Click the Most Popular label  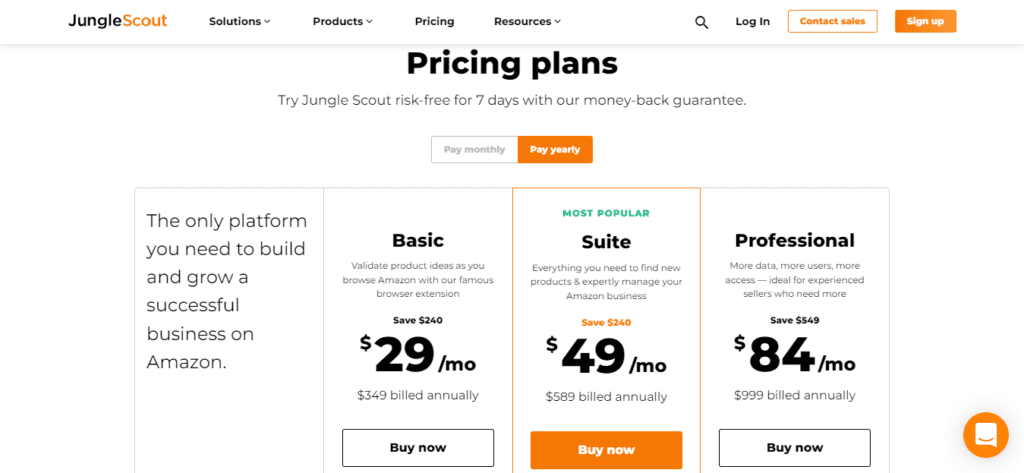[606, 214]
